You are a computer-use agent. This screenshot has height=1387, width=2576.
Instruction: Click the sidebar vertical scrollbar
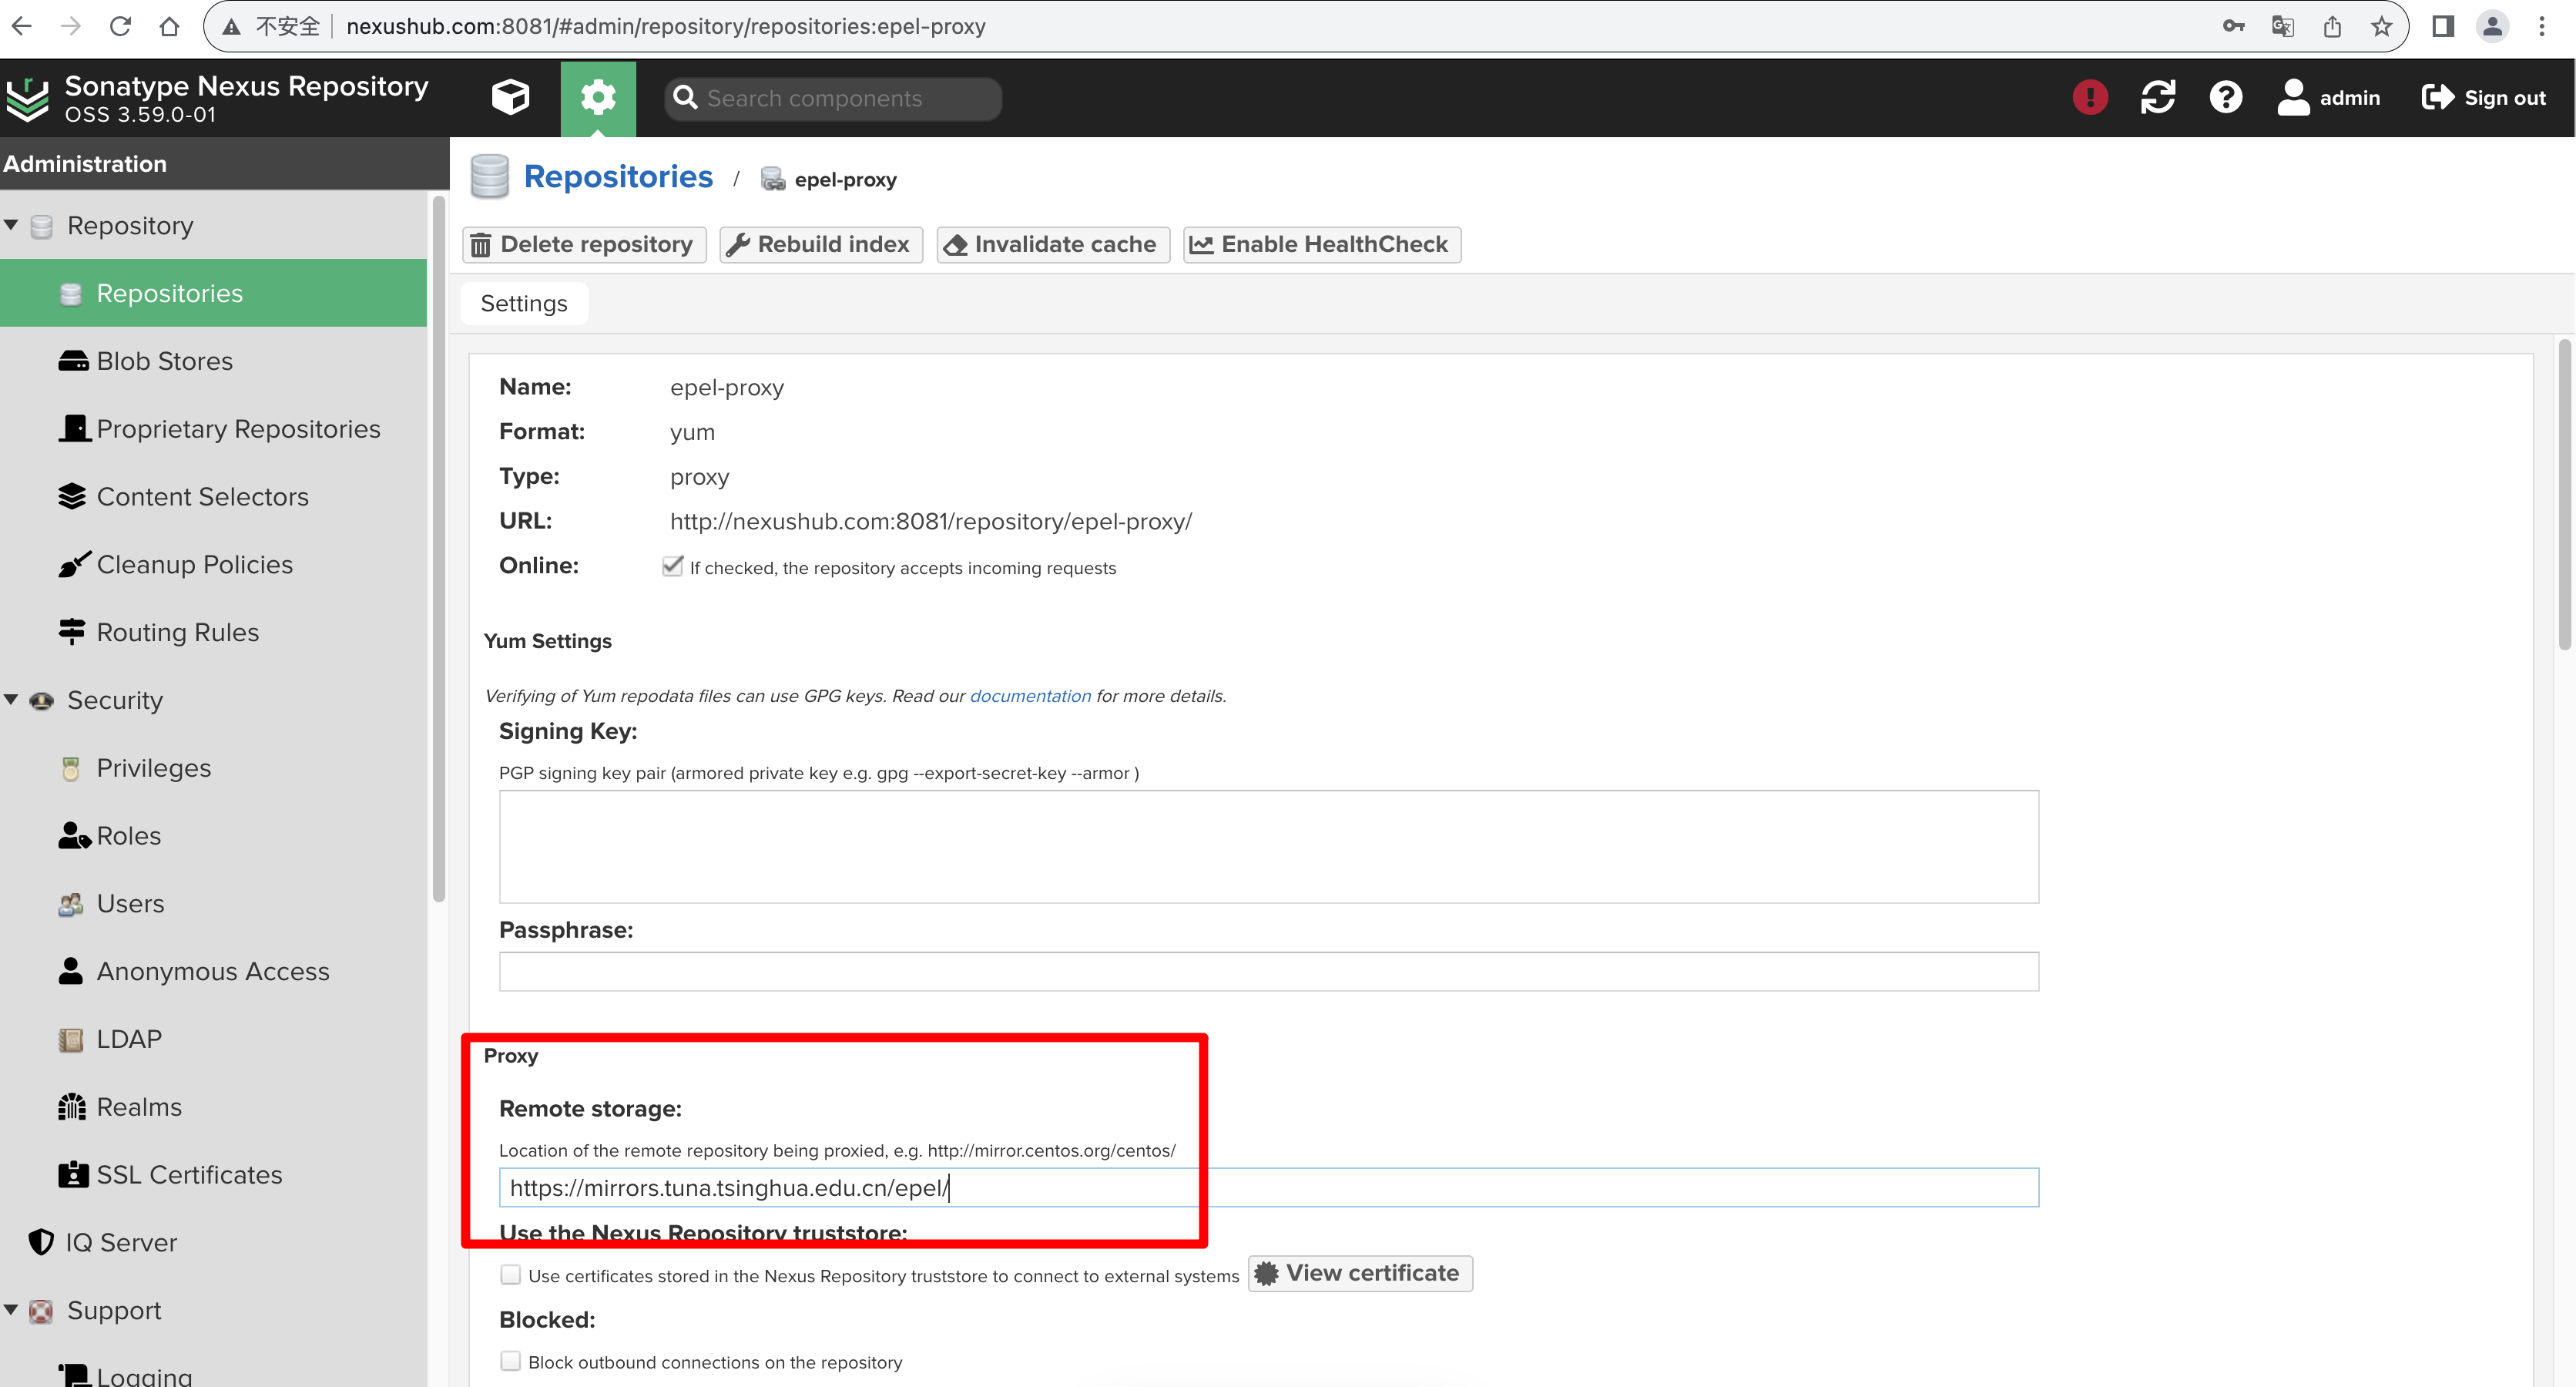tap(438, 550)
